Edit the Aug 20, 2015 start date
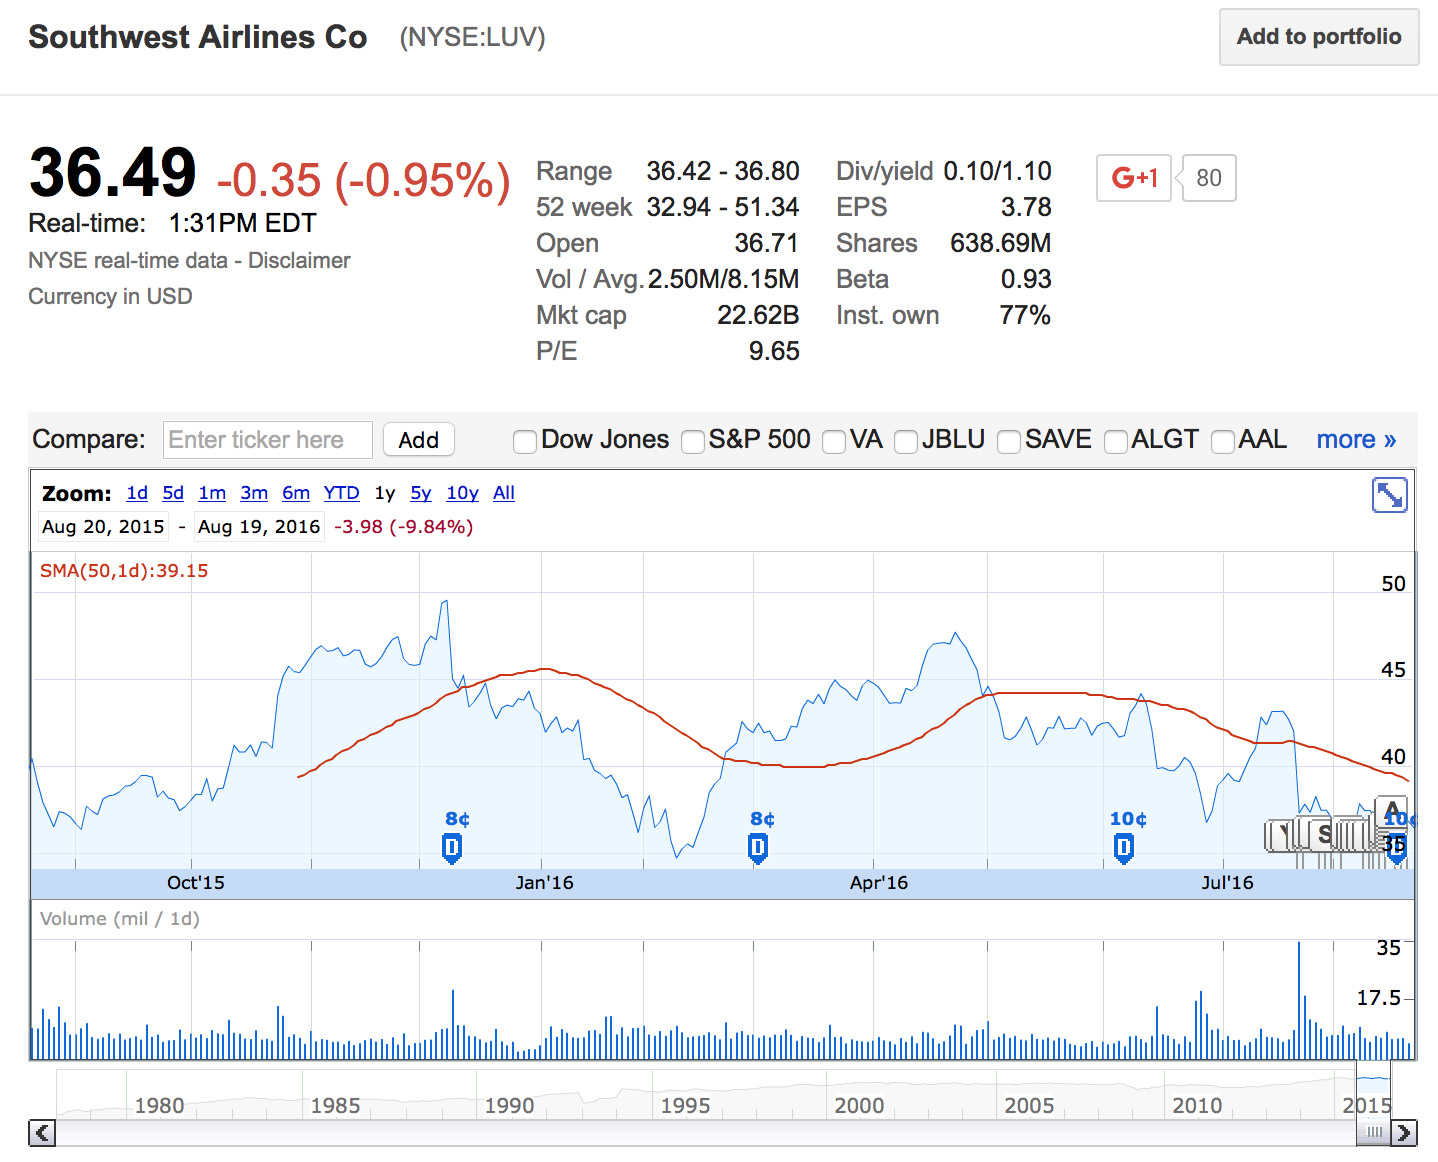This screenshot has width=1438, height=1162. tap(103, 527)
